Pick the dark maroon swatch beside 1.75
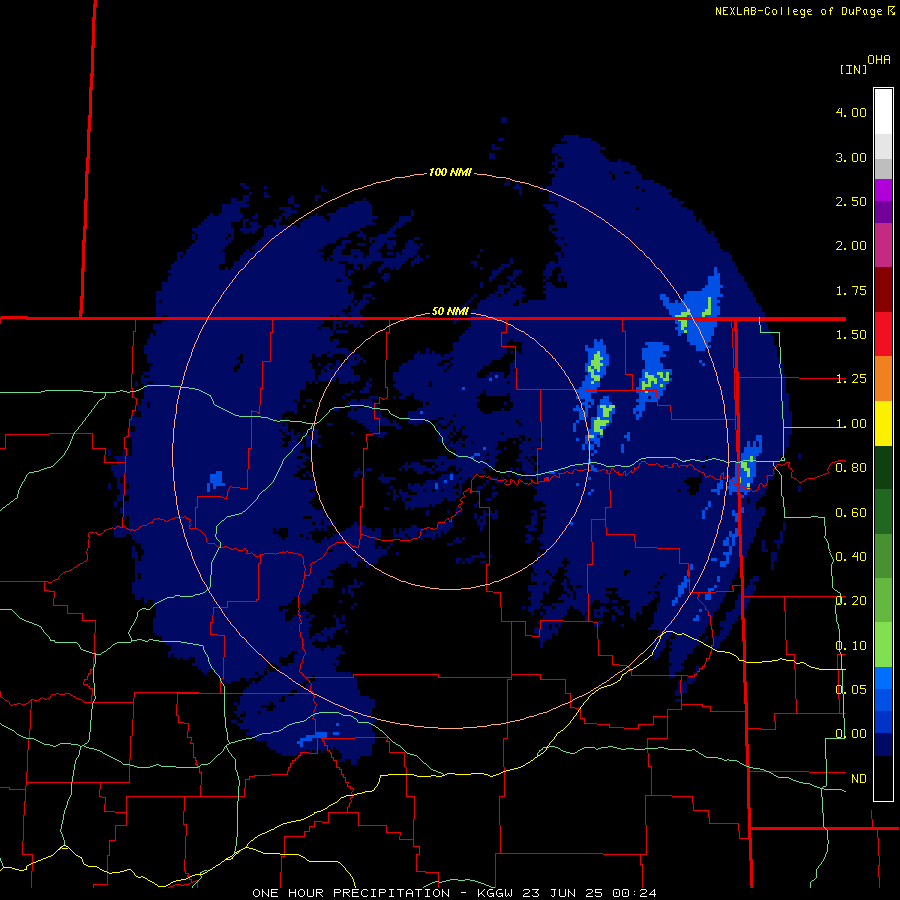 point(883,290)
